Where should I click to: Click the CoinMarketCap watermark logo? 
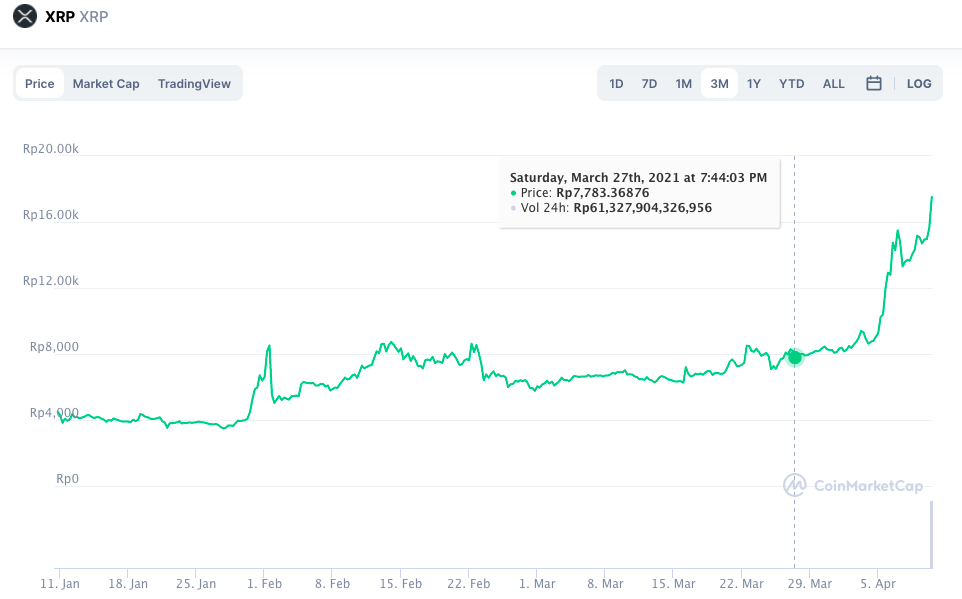point(853,485)
